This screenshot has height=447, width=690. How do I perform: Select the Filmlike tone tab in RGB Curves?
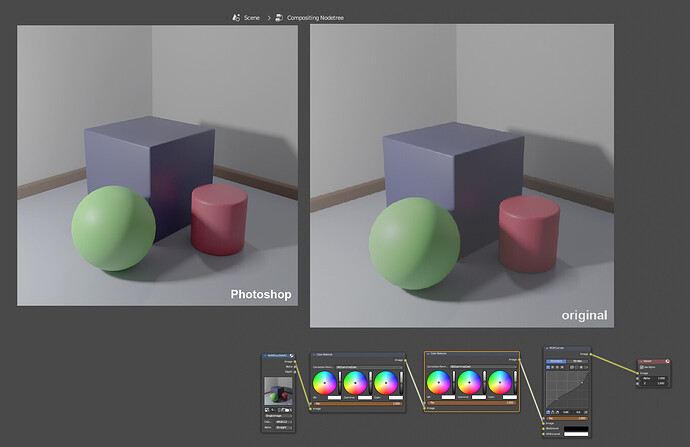coord(578,361)
